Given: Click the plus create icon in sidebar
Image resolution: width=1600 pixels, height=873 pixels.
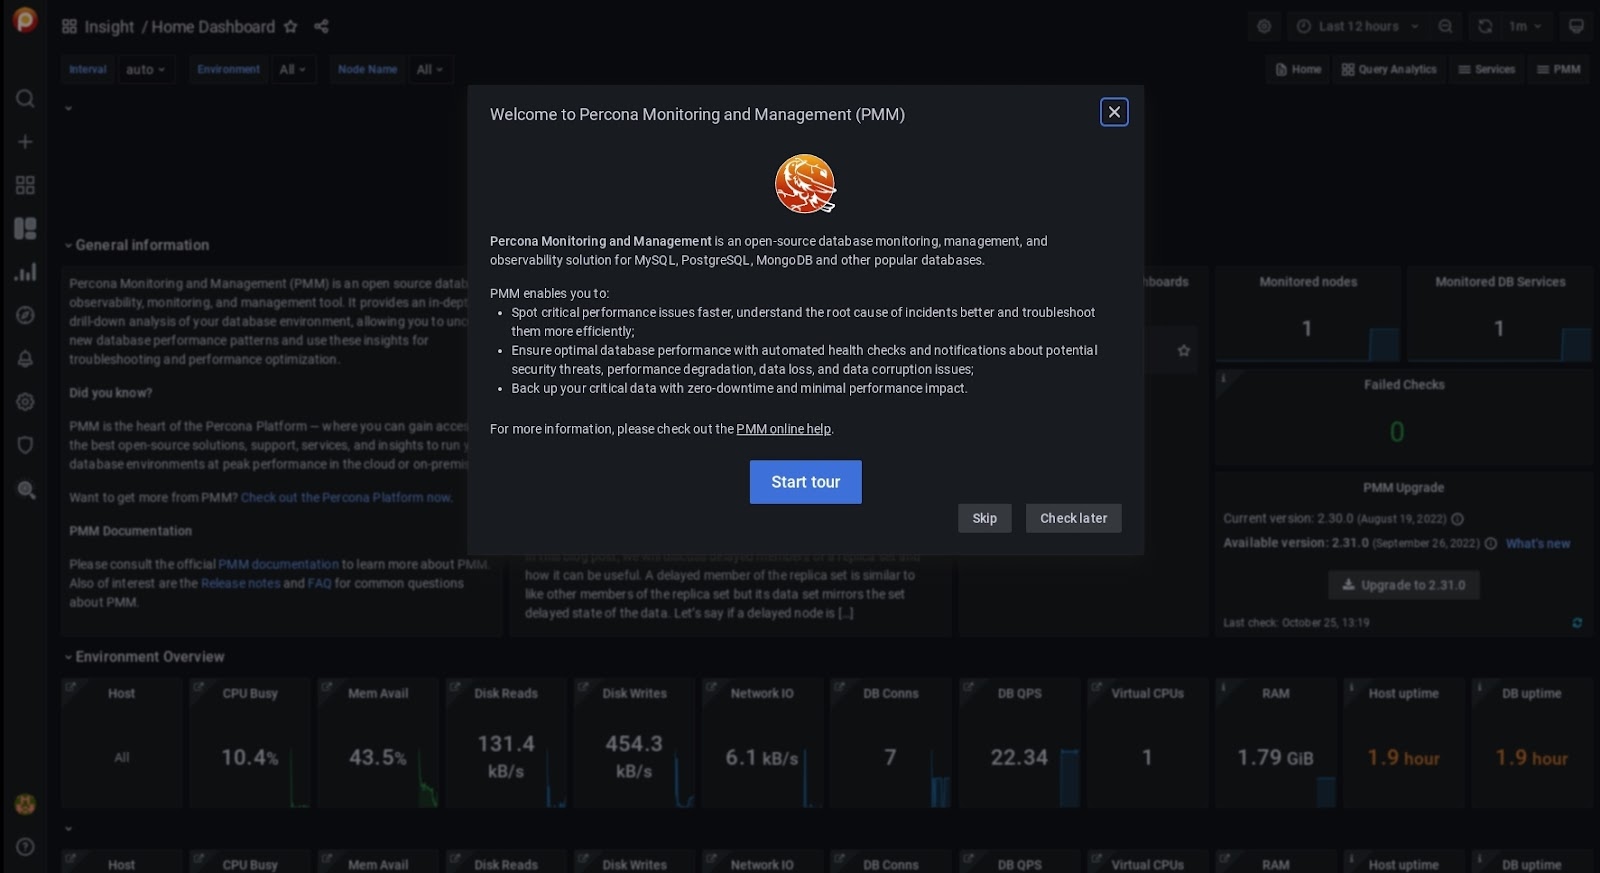Looking at the screenshot, I should [x=25, y=142].
